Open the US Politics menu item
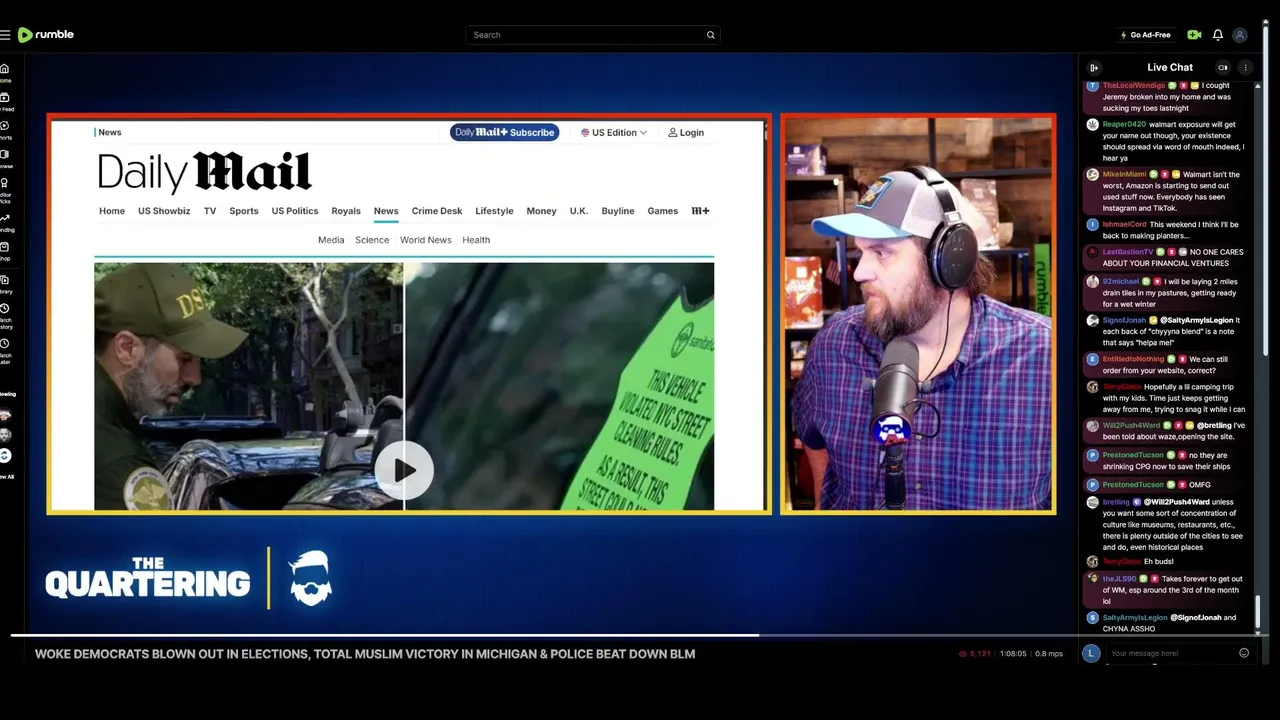 (x=295, y=211)
